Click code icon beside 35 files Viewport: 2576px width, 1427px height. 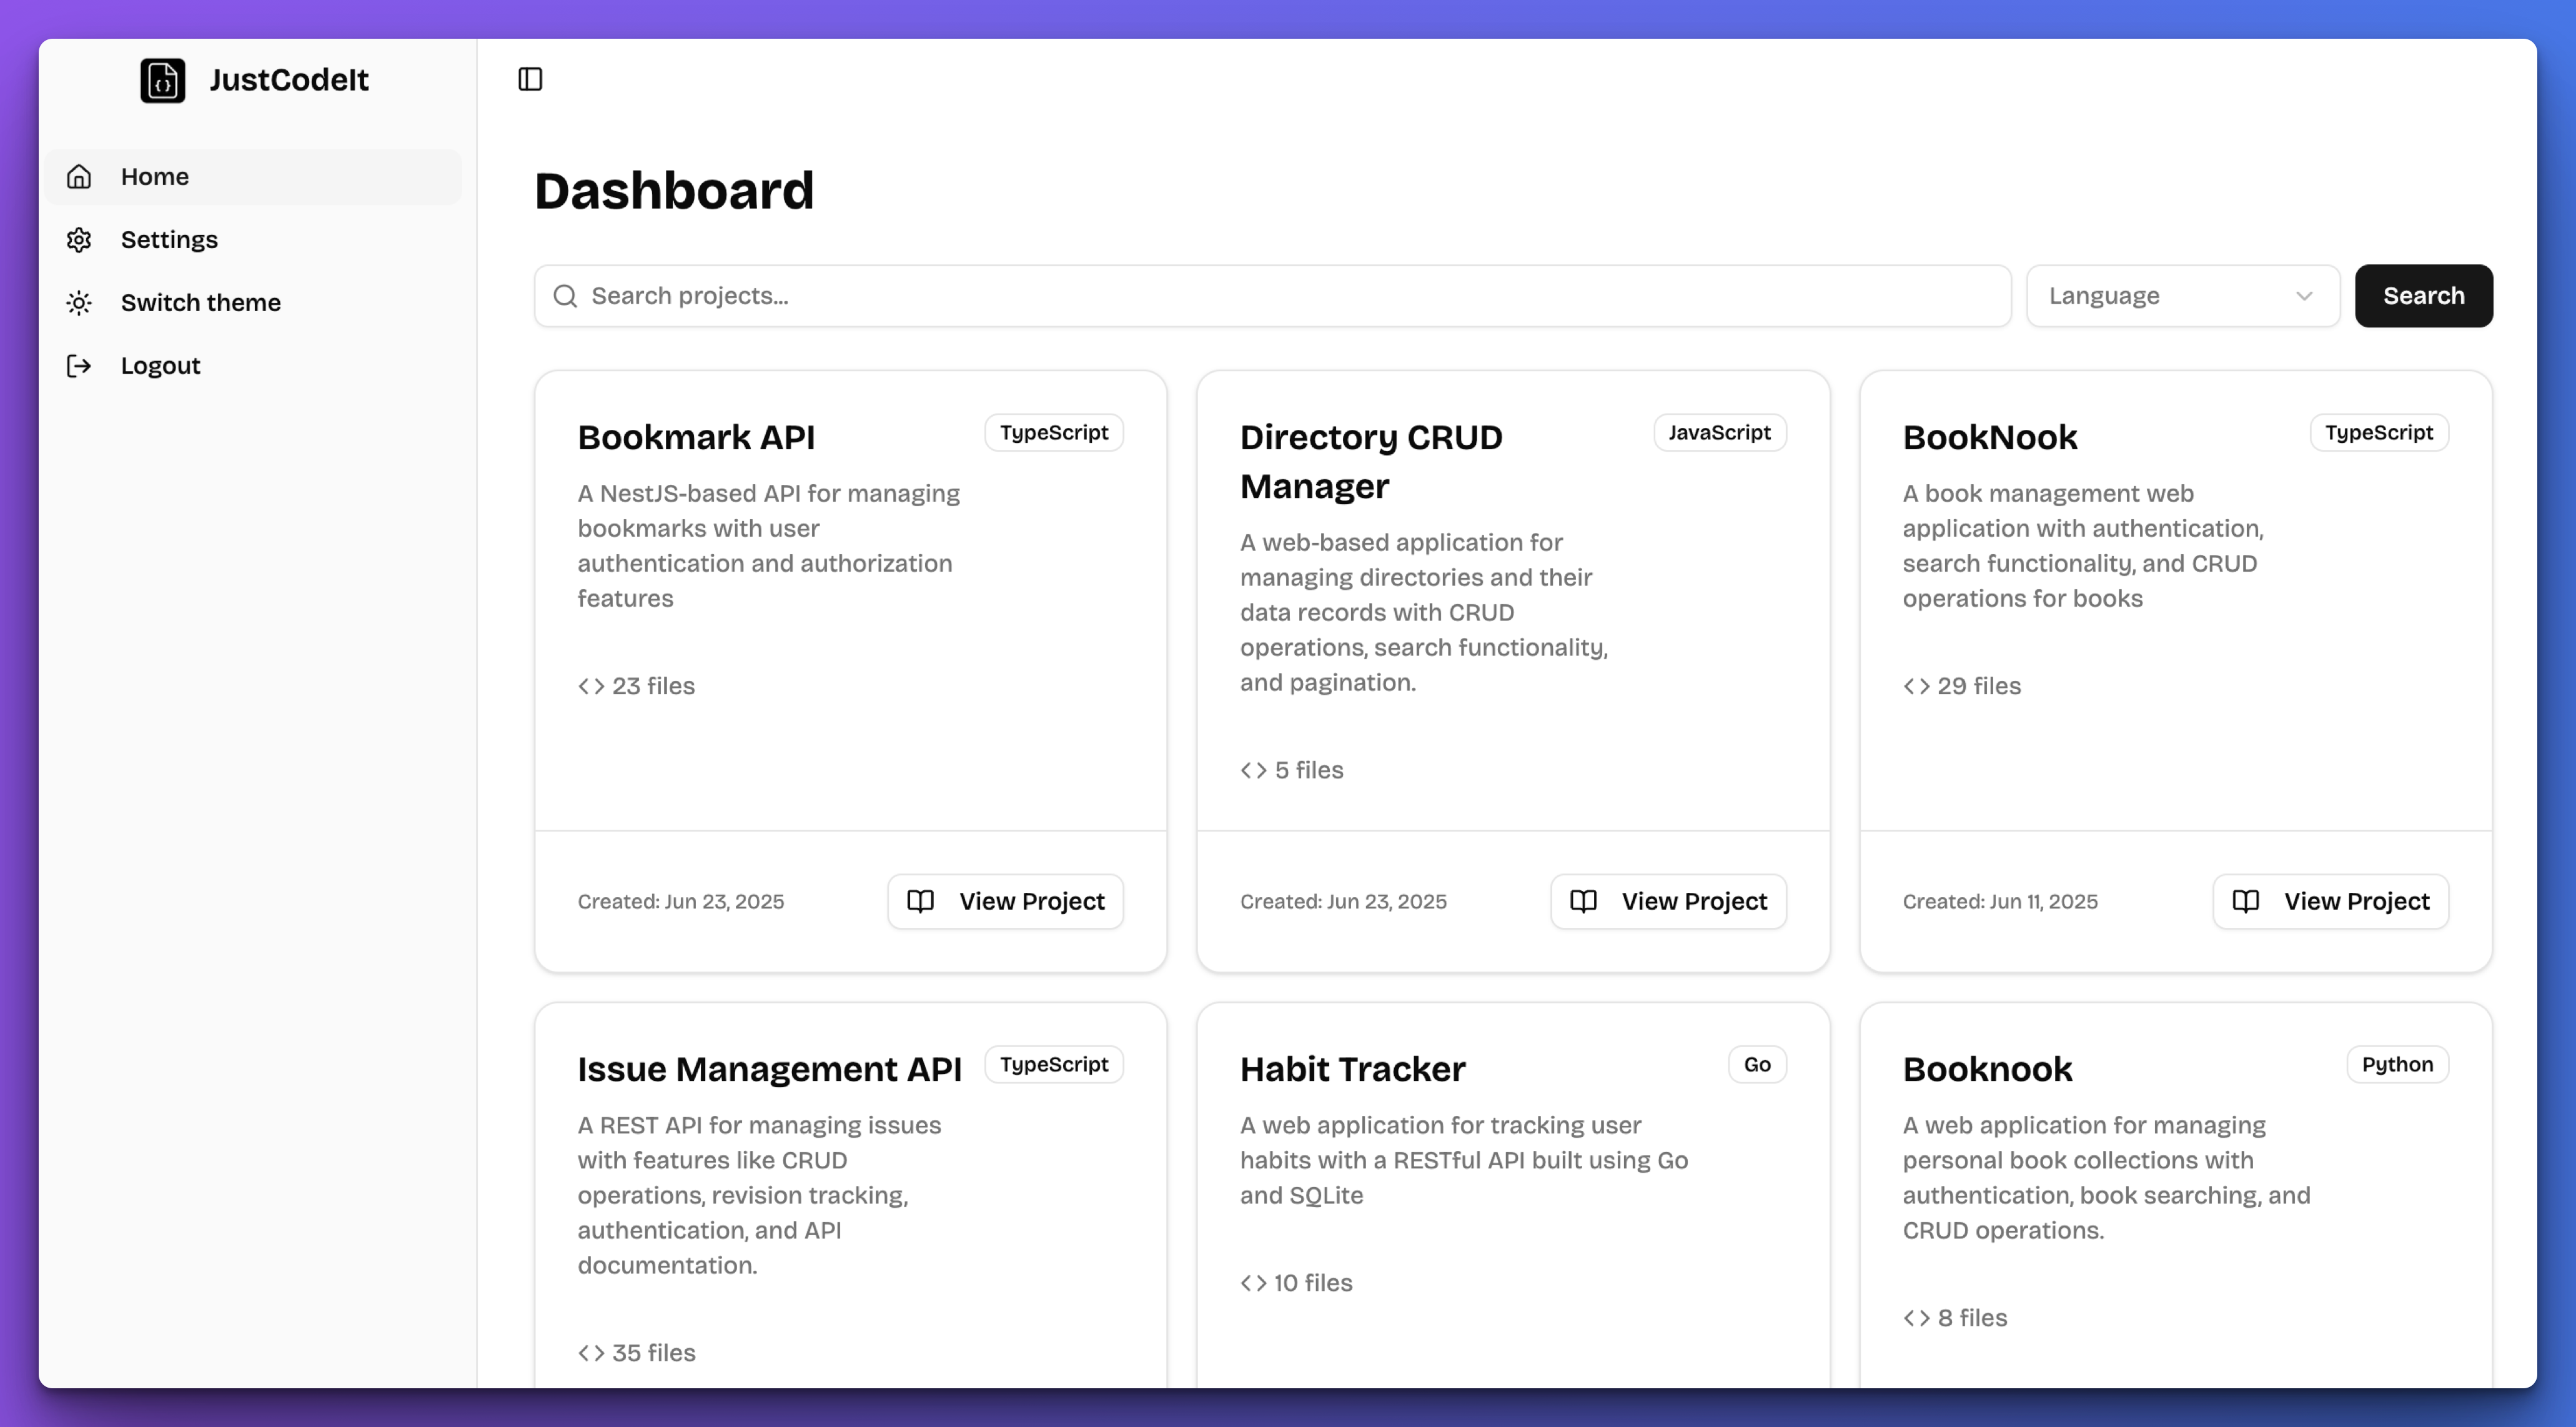(591, 1353)
